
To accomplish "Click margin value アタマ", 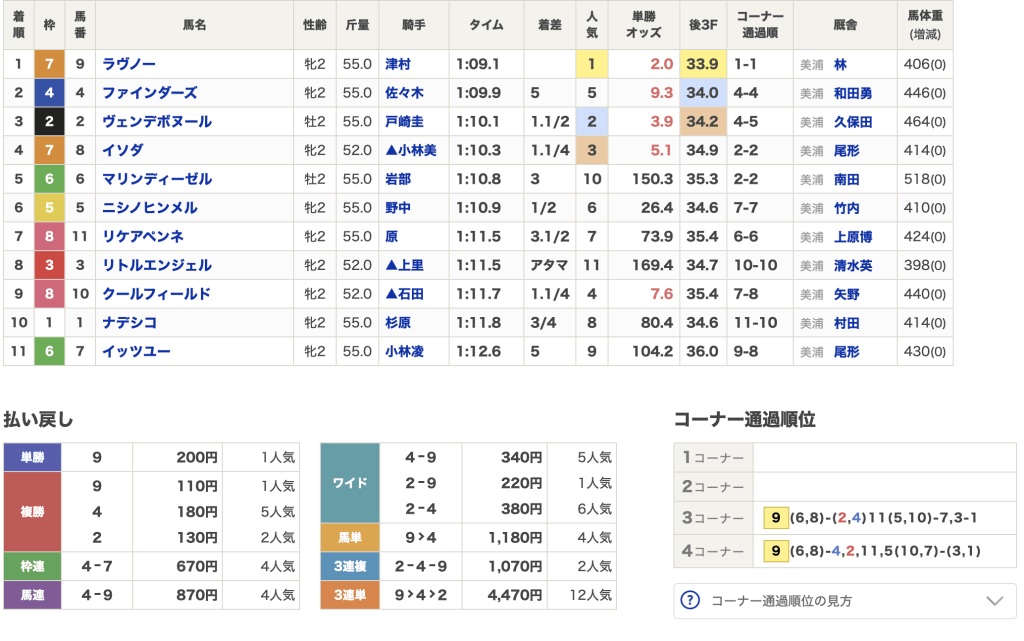I will (549, 265).
